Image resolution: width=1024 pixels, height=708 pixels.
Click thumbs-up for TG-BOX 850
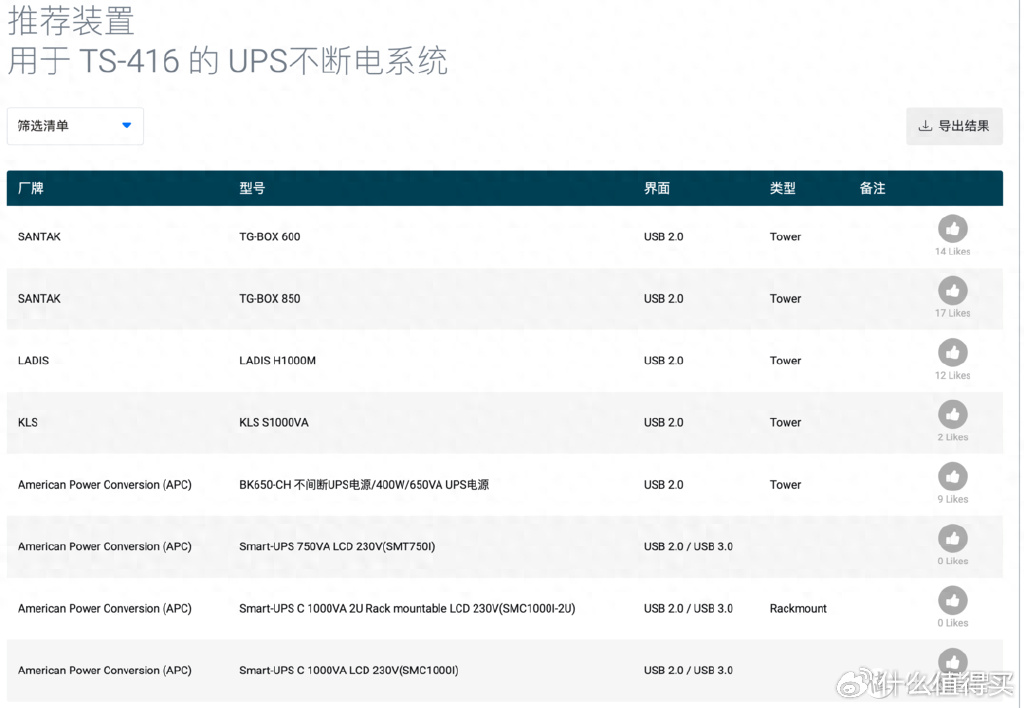click(952, 291)
